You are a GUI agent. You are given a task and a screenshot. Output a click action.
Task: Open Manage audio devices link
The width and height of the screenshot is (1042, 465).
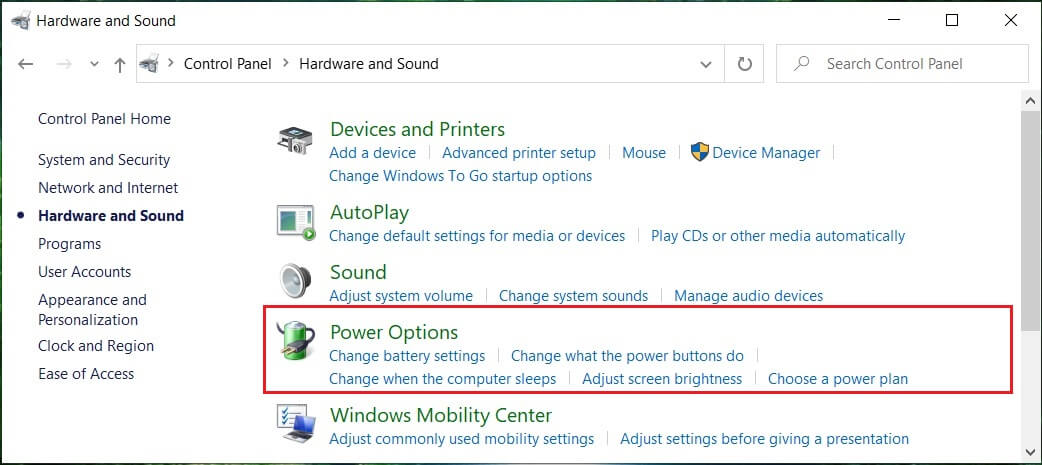[748, 296]
